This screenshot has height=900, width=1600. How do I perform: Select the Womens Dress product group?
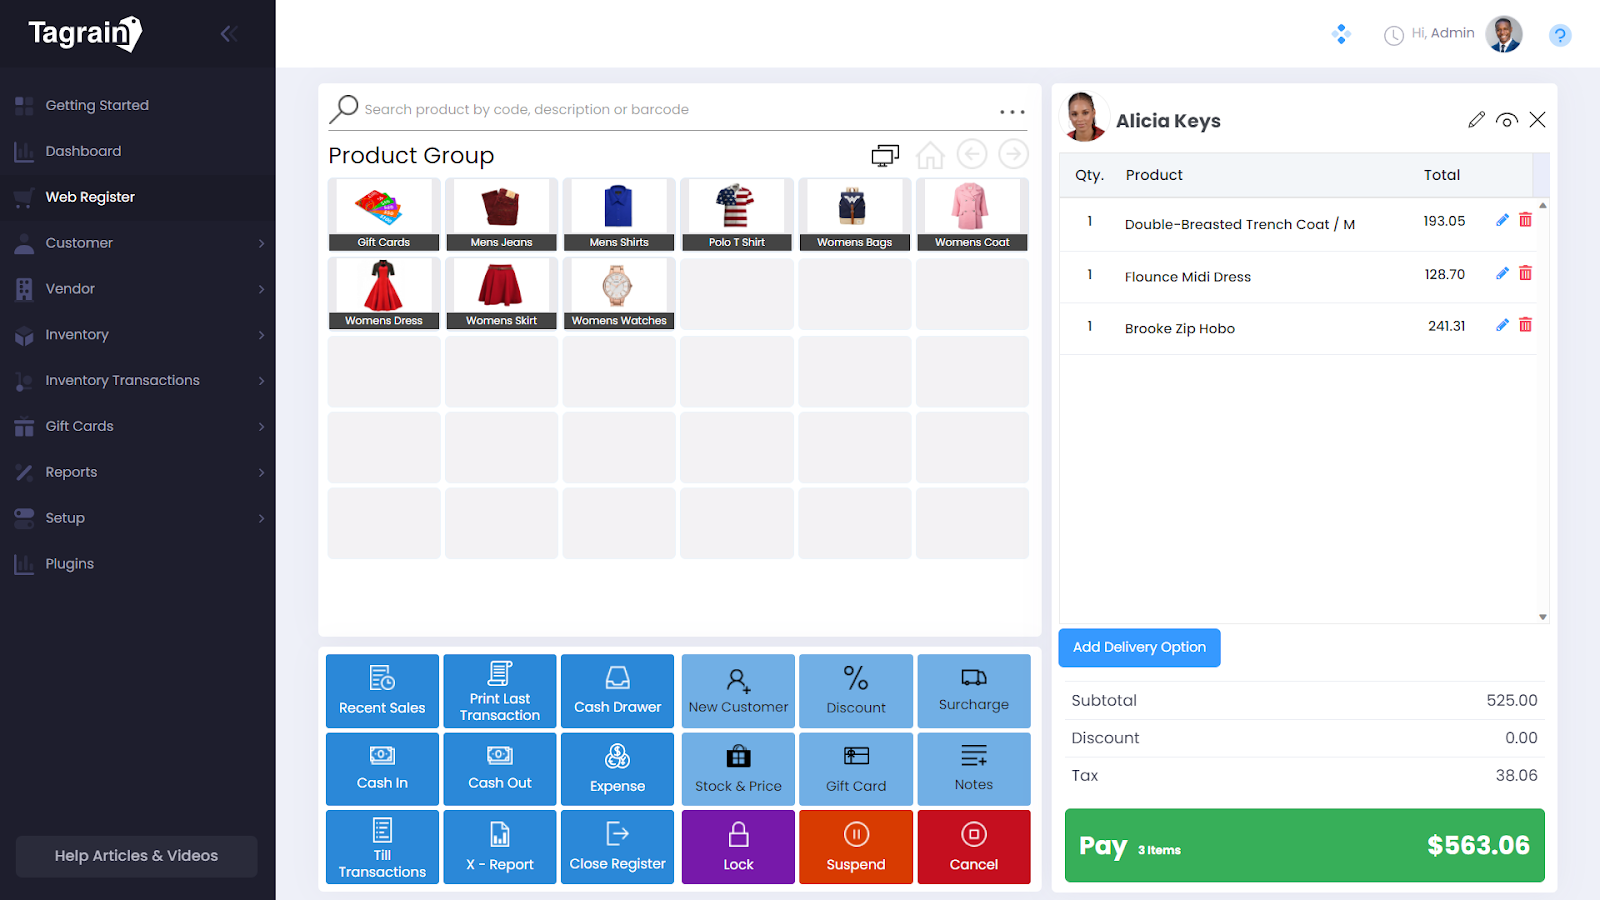[x=384, y=293]
